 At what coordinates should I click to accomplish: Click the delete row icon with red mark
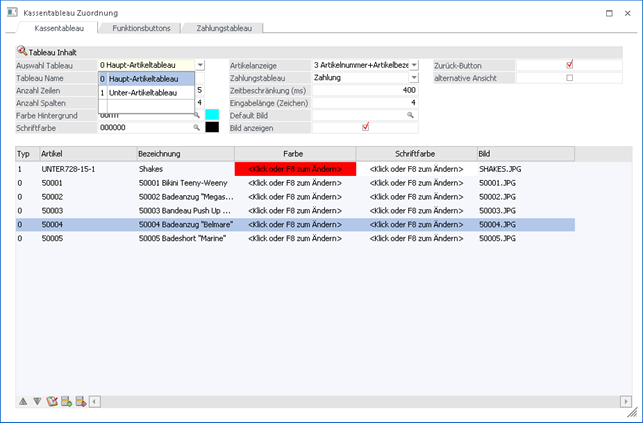[x=80, y=401]
